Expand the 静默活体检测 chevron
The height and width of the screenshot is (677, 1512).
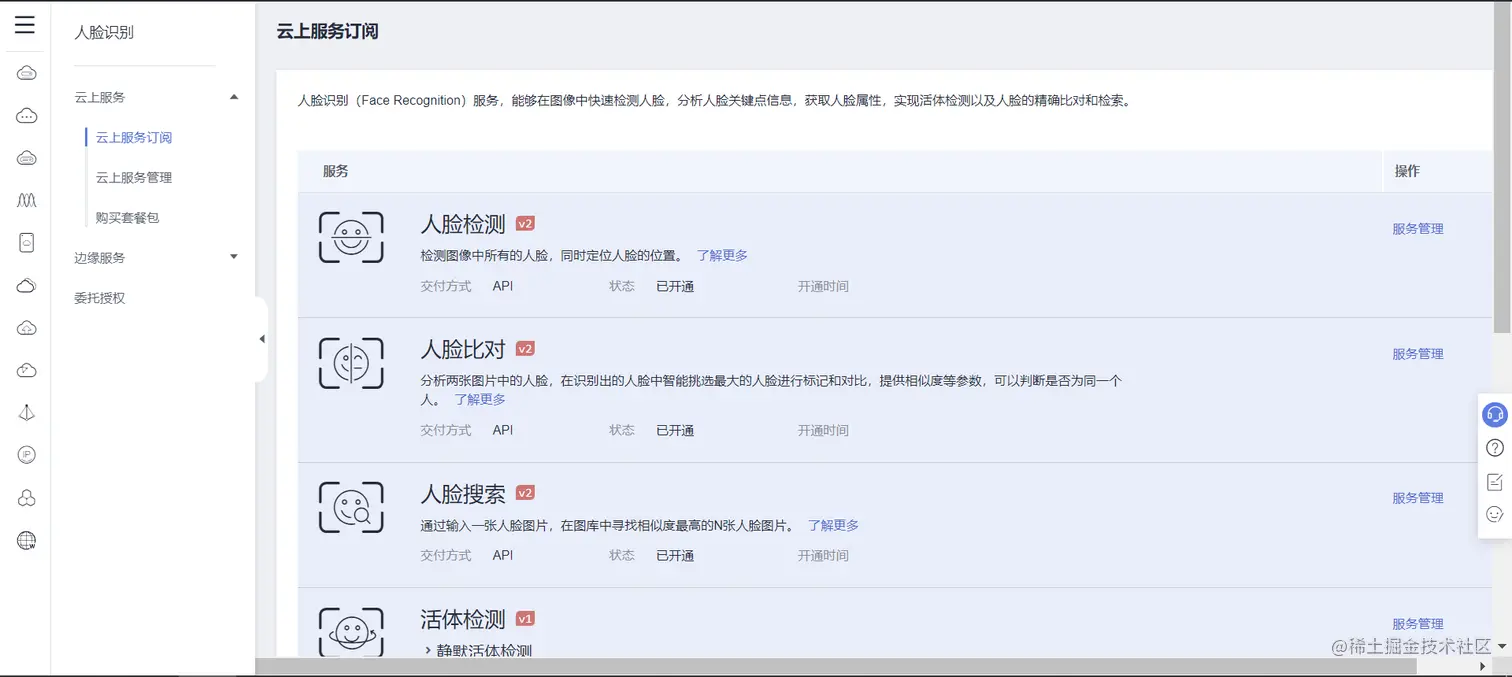pyautogui.click(x=428, y=650)
